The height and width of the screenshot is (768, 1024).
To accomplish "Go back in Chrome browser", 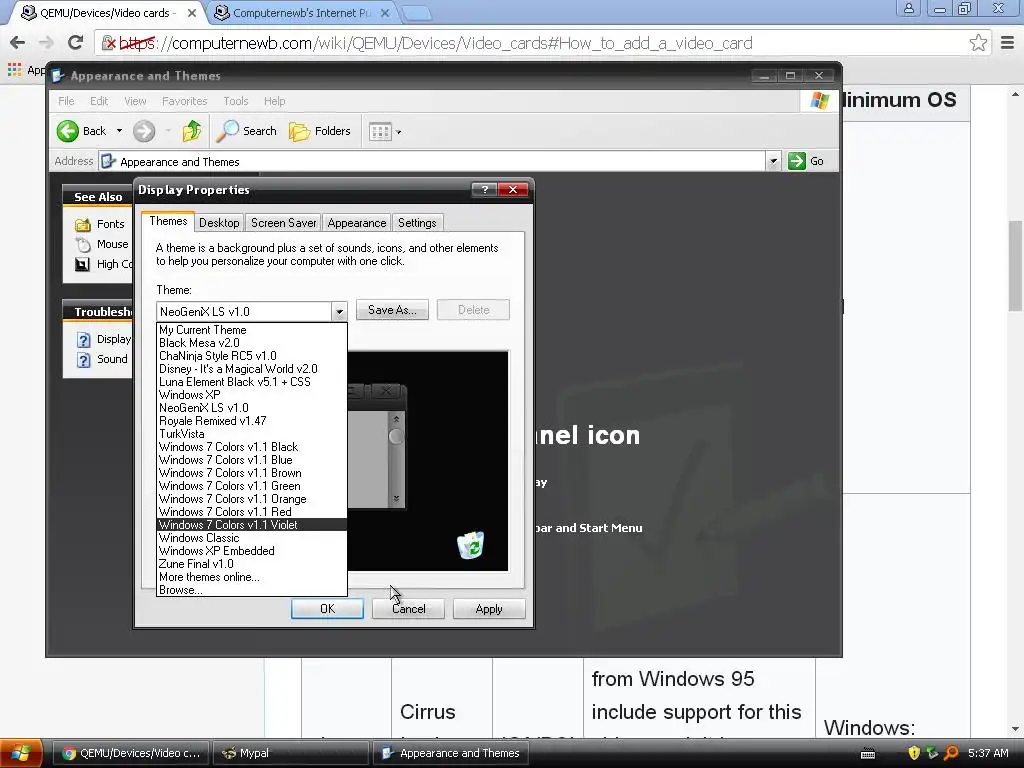I will (x=18, y=43).
